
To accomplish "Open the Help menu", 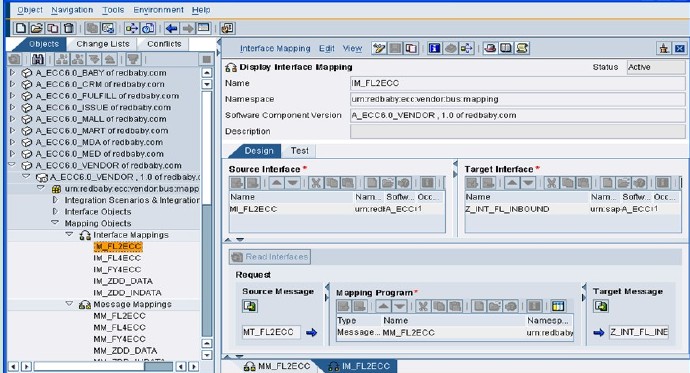I will click(x=201, y=10).
